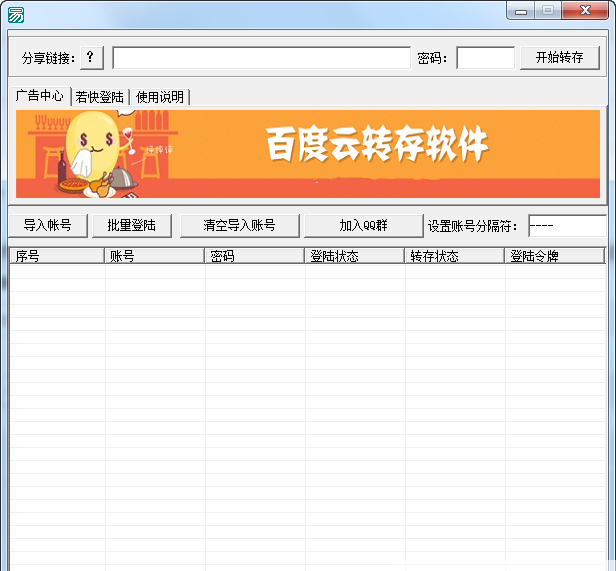Click the 账号 column header
Screen dimensions: 616x571
[x=154, y=256]
